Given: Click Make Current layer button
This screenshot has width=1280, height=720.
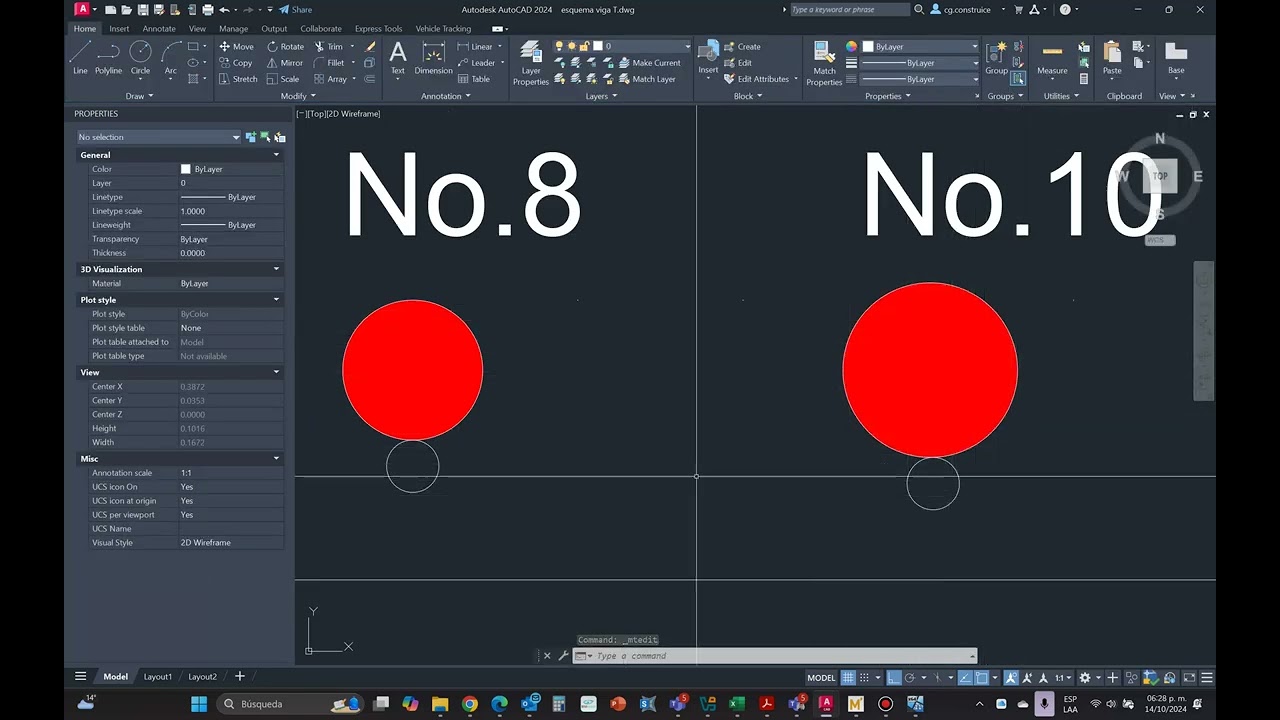Looking at the screenshot, I should (x=649, y=63).
